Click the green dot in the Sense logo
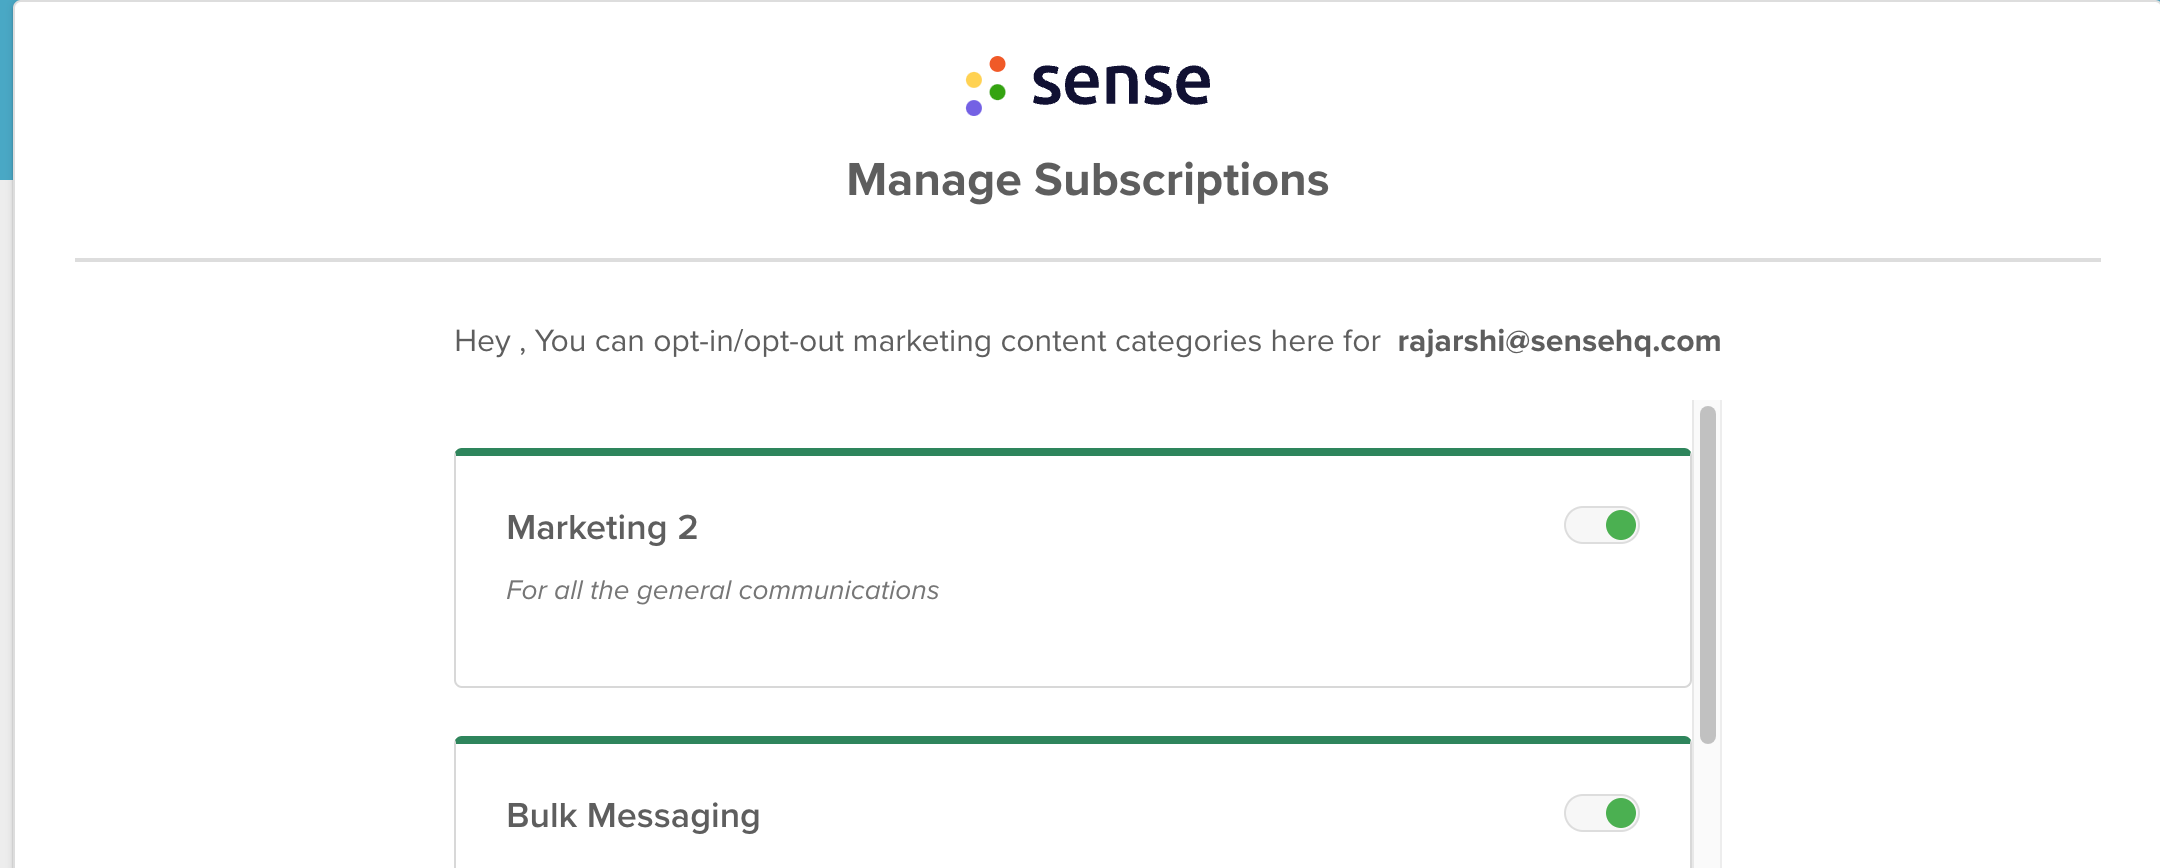The height and width of the screenshot is (868, 2160). (x=997, y=92)
